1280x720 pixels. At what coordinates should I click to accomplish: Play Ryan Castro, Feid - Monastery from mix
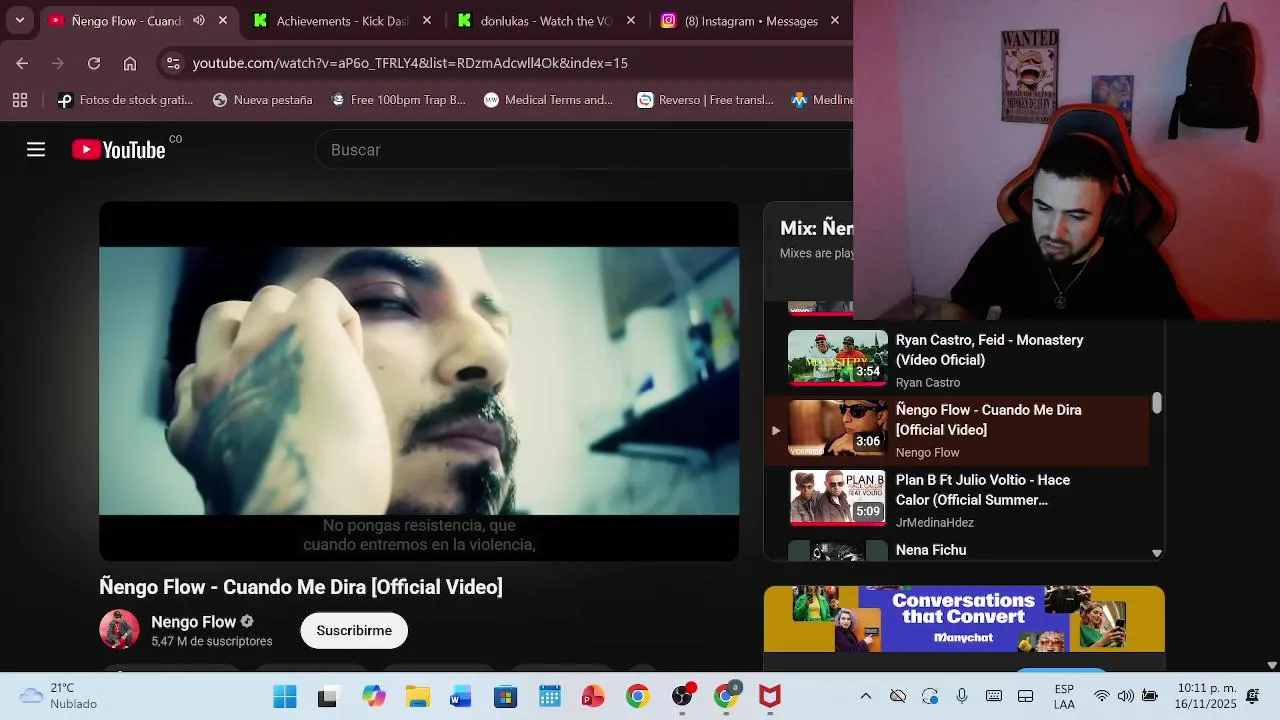click(x=989, y=350)
